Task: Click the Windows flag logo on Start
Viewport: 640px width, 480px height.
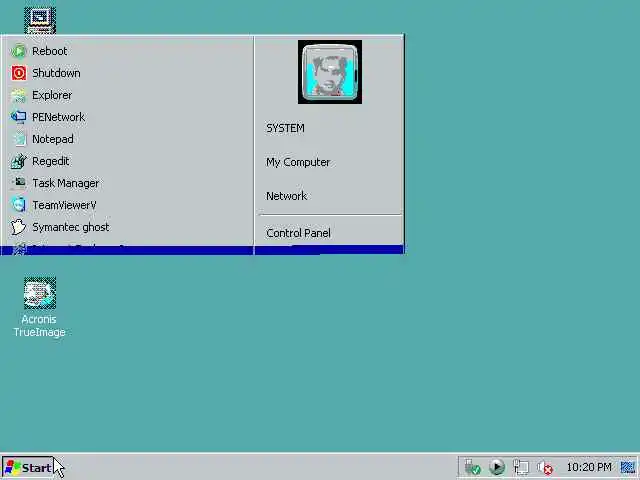Action: pyautogui.click(x=13, y=468)
